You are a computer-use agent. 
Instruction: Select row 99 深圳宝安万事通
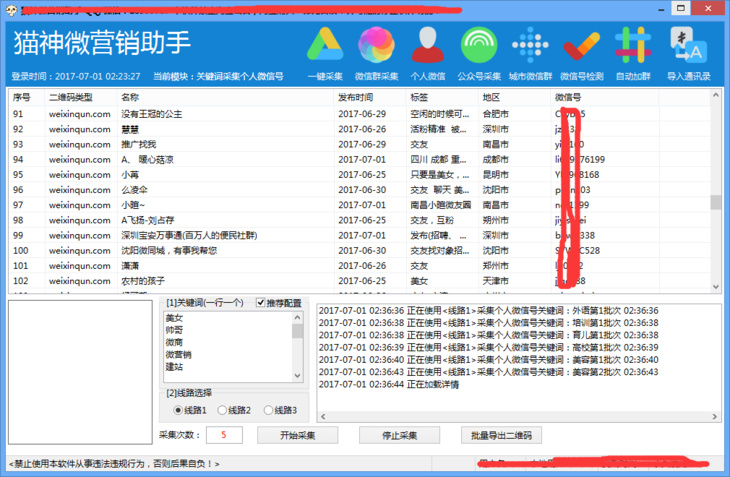[358, 235]
